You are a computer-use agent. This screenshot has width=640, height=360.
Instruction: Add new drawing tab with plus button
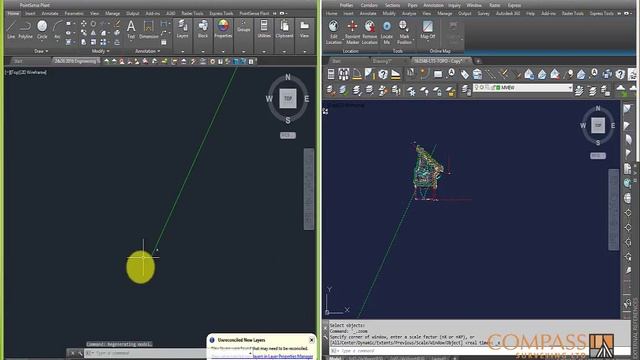tap(478, 61)
